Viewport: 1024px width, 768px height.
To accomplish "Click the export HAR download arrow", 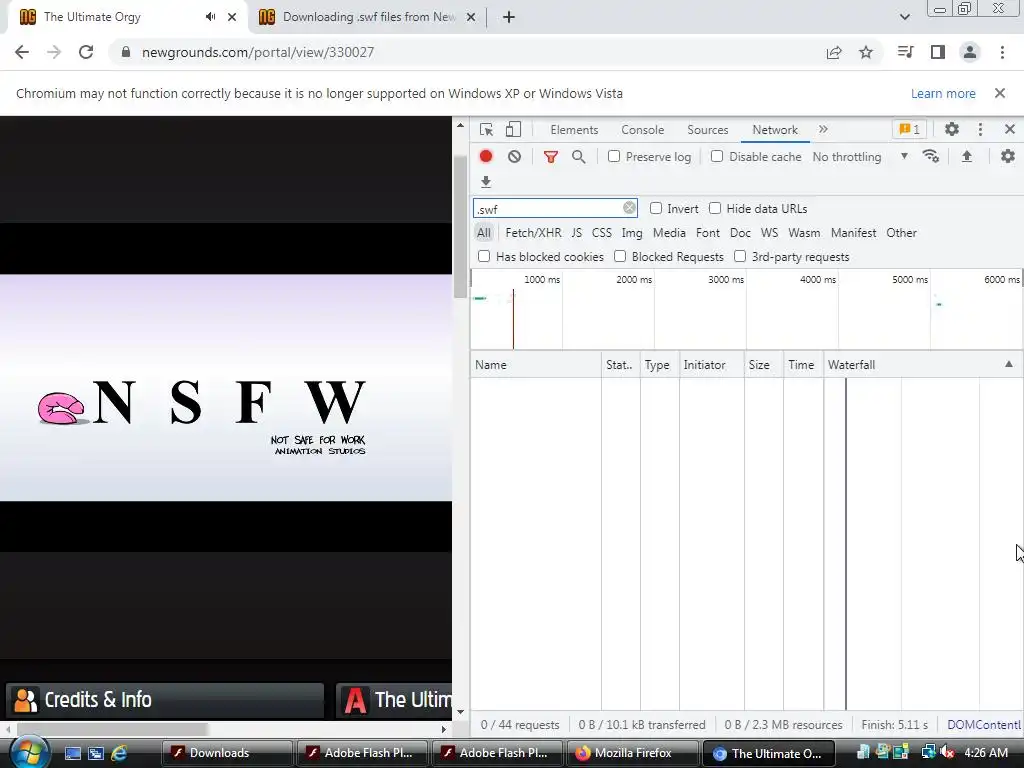I will pos(486,182).
